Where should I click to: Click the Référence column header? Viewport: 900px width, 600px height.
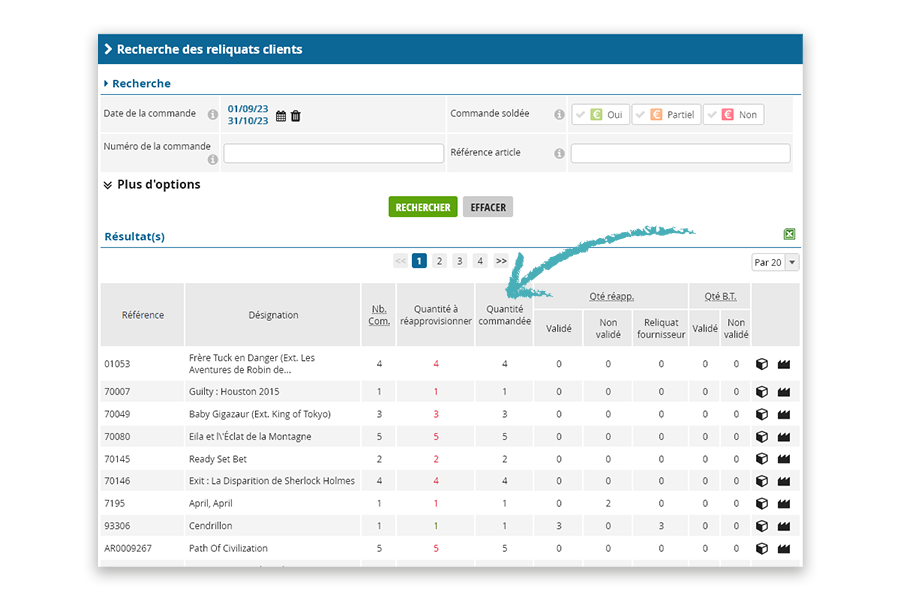tap(143, 315)
